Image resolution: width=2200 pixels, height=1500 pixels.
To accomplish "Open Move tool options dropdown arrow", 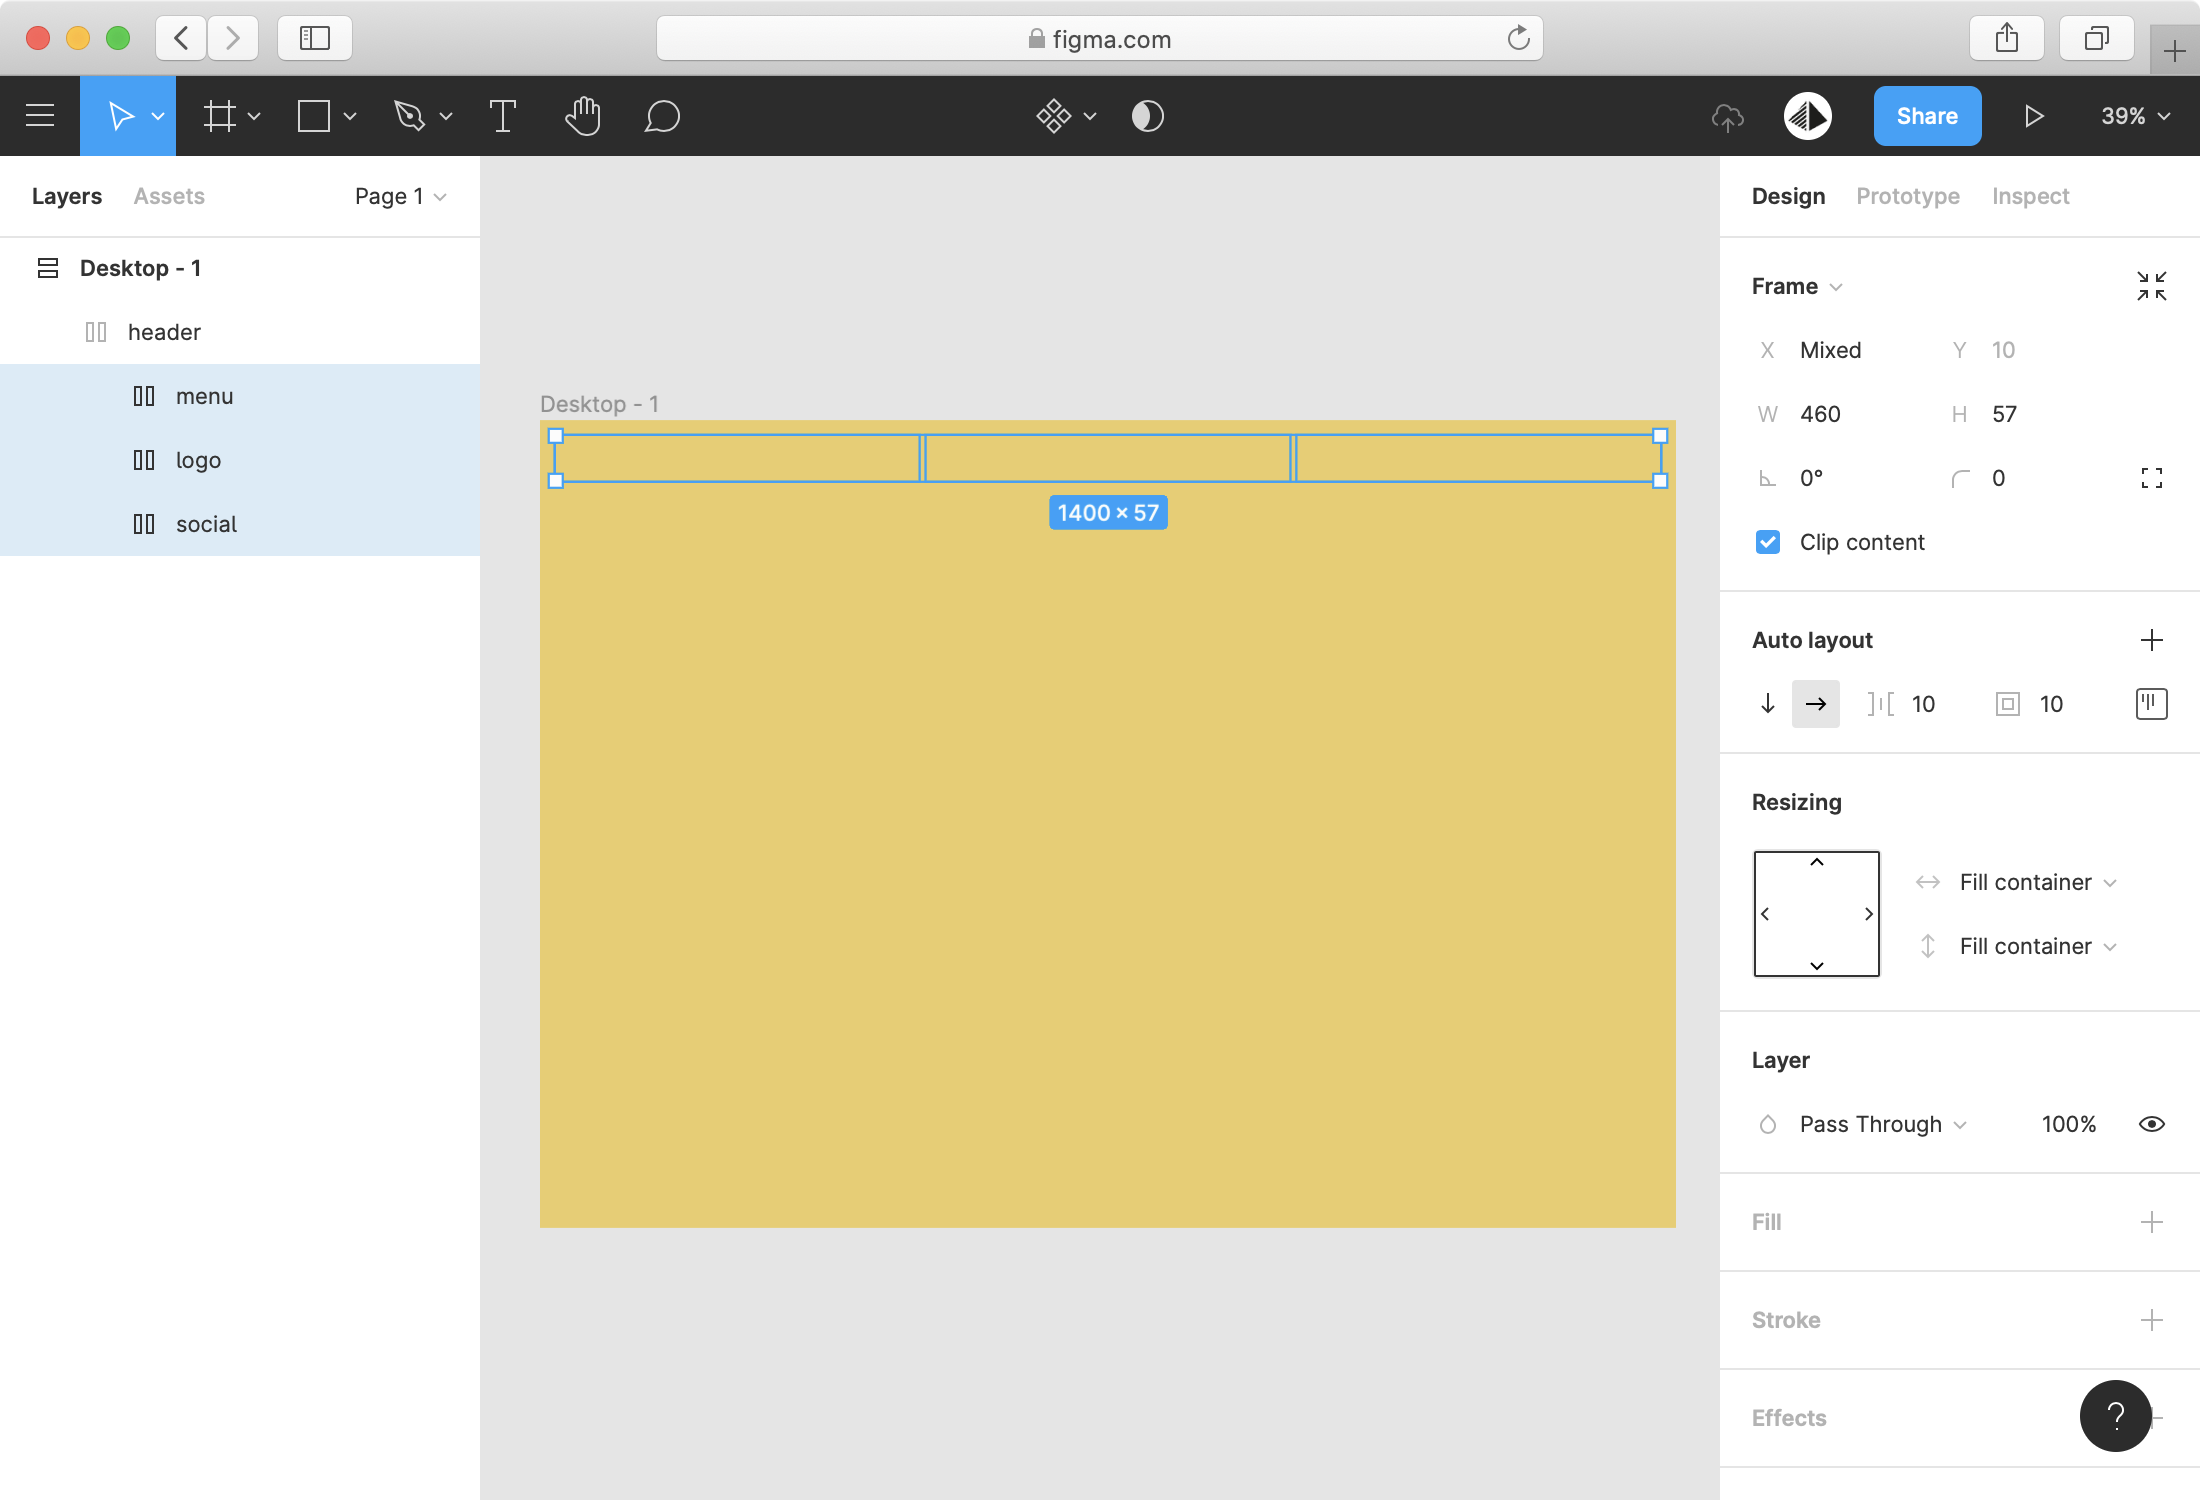I will (x=158, y=117).
